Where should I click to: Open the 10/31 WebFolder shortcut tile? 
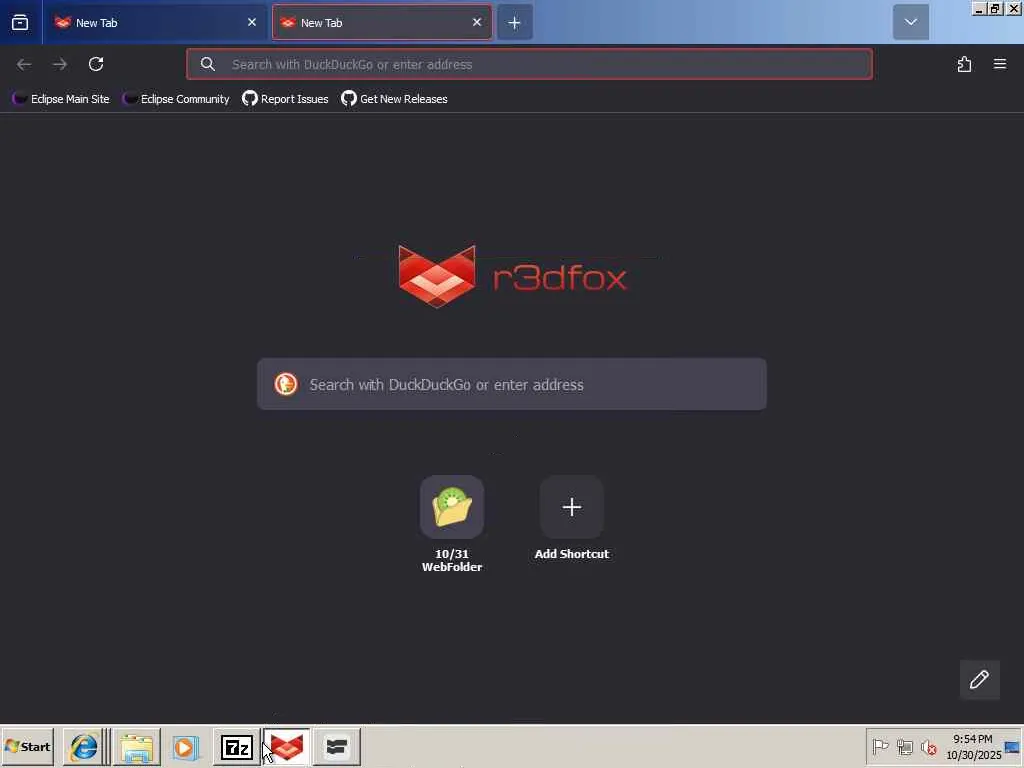(452, 507)
